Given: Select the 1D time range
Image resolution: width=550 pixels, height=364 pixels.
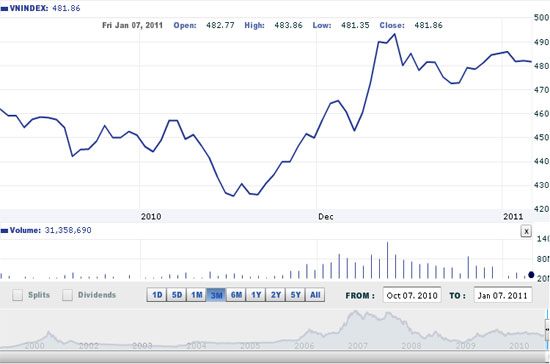Looking at the screenshot, I should [x=157, y=295].
